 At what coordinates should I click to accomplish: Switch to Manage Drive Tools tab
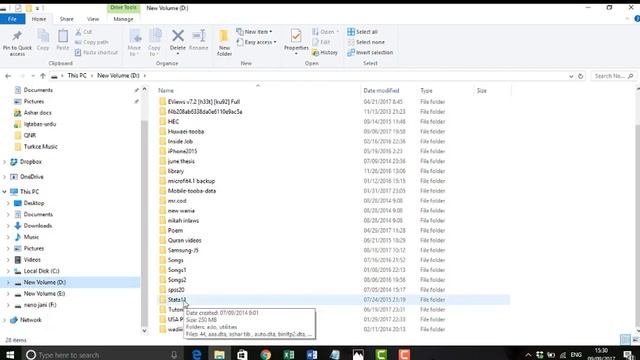tap(123, 19)
